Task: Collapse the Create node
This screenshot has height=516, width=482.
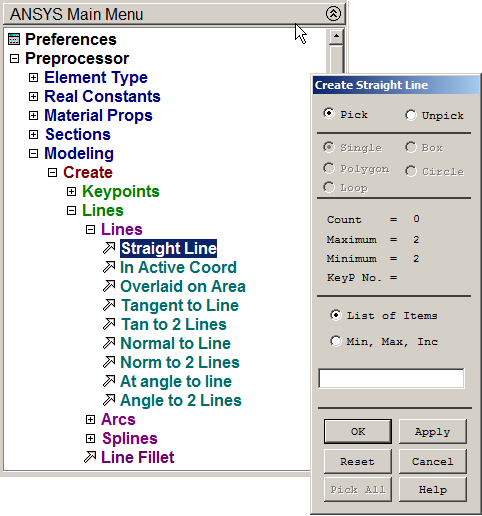Action: click(52, 173)
